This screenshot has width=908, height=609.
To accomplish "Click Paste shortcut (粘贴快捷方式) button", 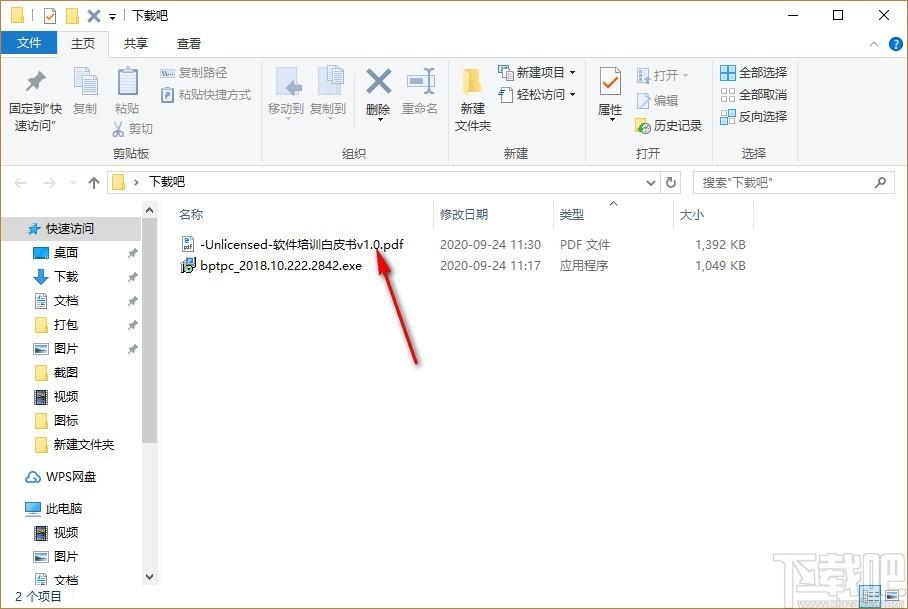I will pos(206,94).
